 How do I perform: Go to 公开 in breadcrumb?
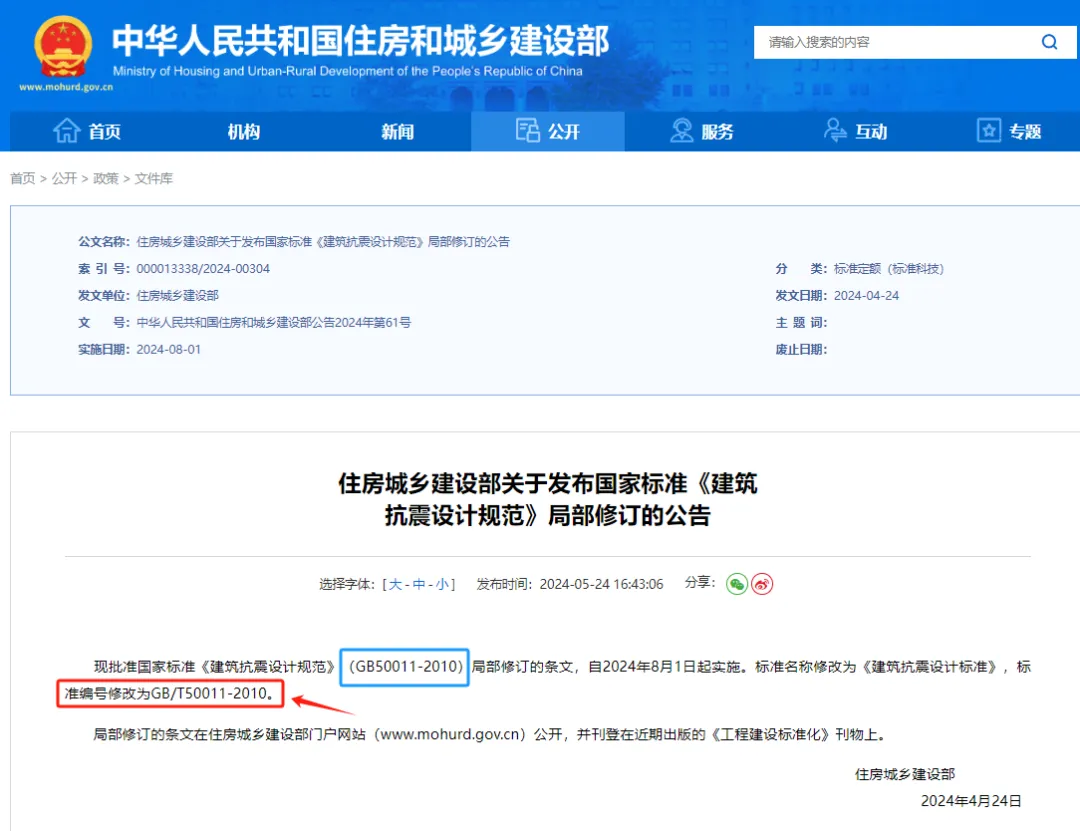pyautogui.click(x=64, y=178)
